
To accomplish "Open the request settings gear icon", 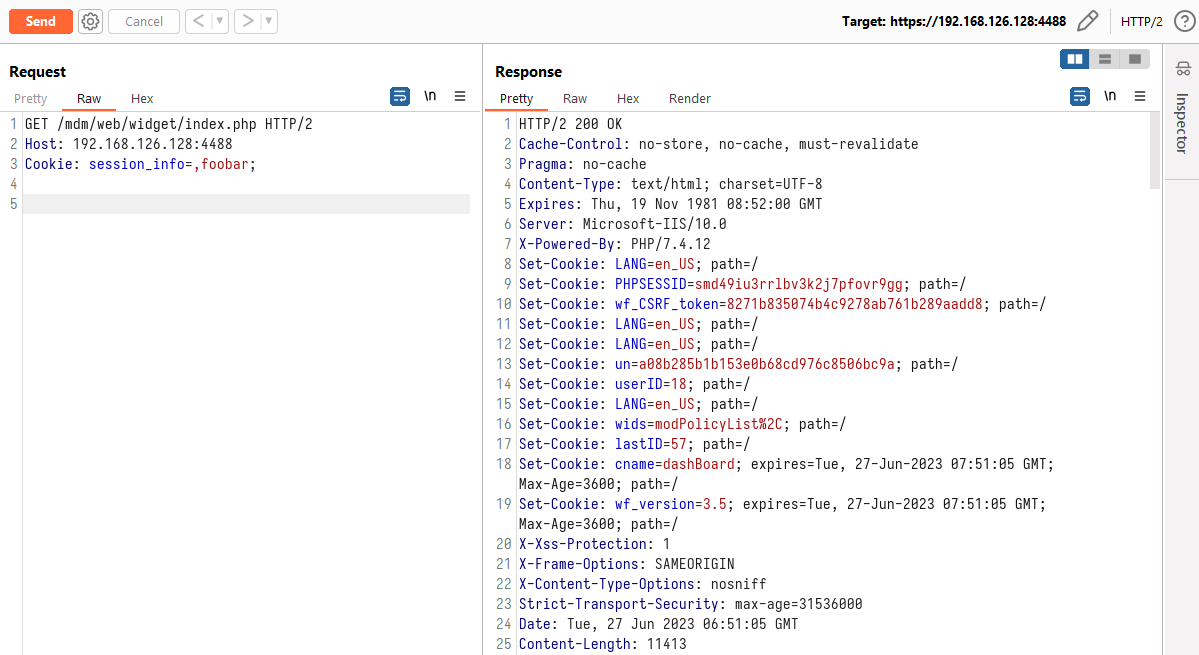I will tap(91, 21).
